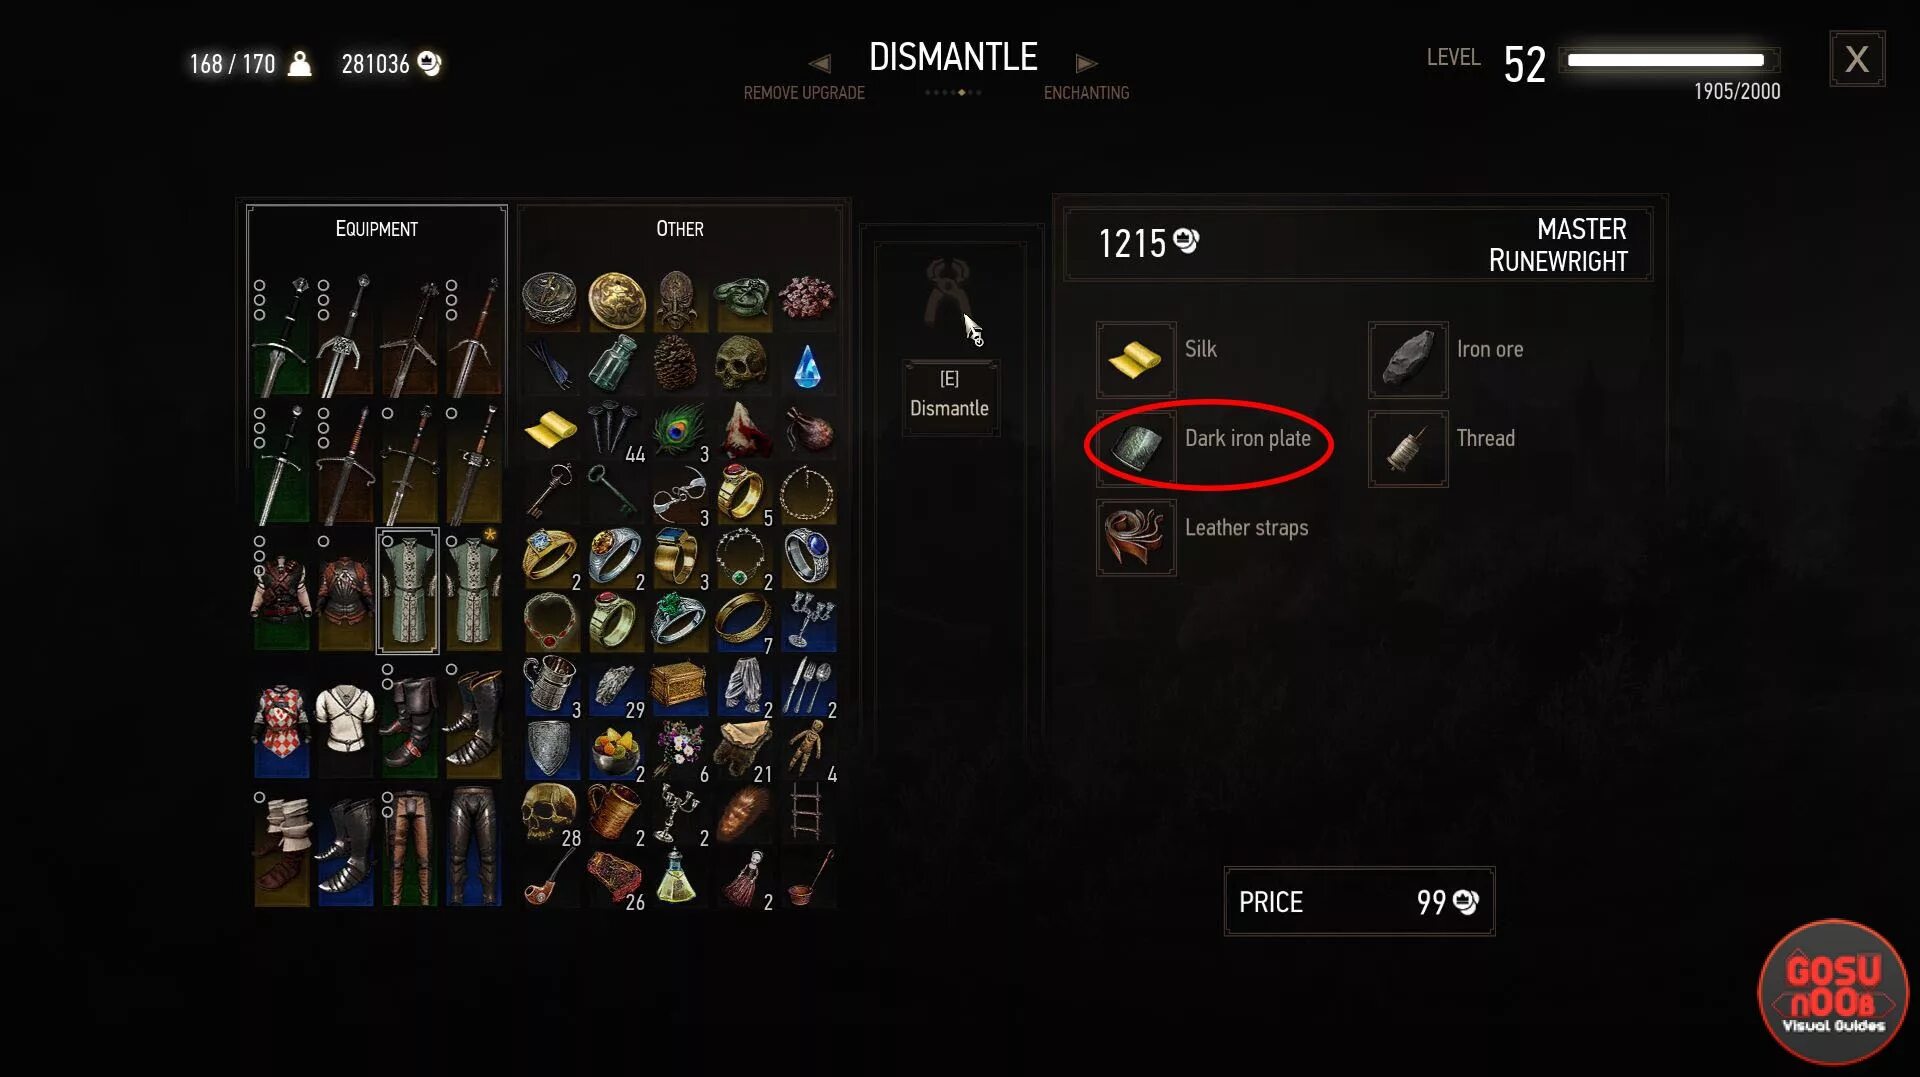Click the pliers dismantle slot
This screenshot has height=1077, width=1920.
(948, 294)
